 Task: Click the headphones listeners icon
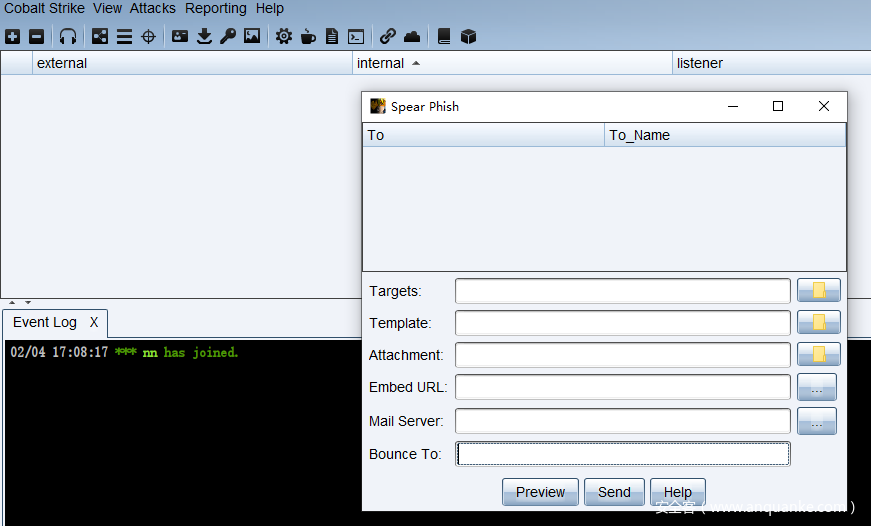[x=68, y=37]
